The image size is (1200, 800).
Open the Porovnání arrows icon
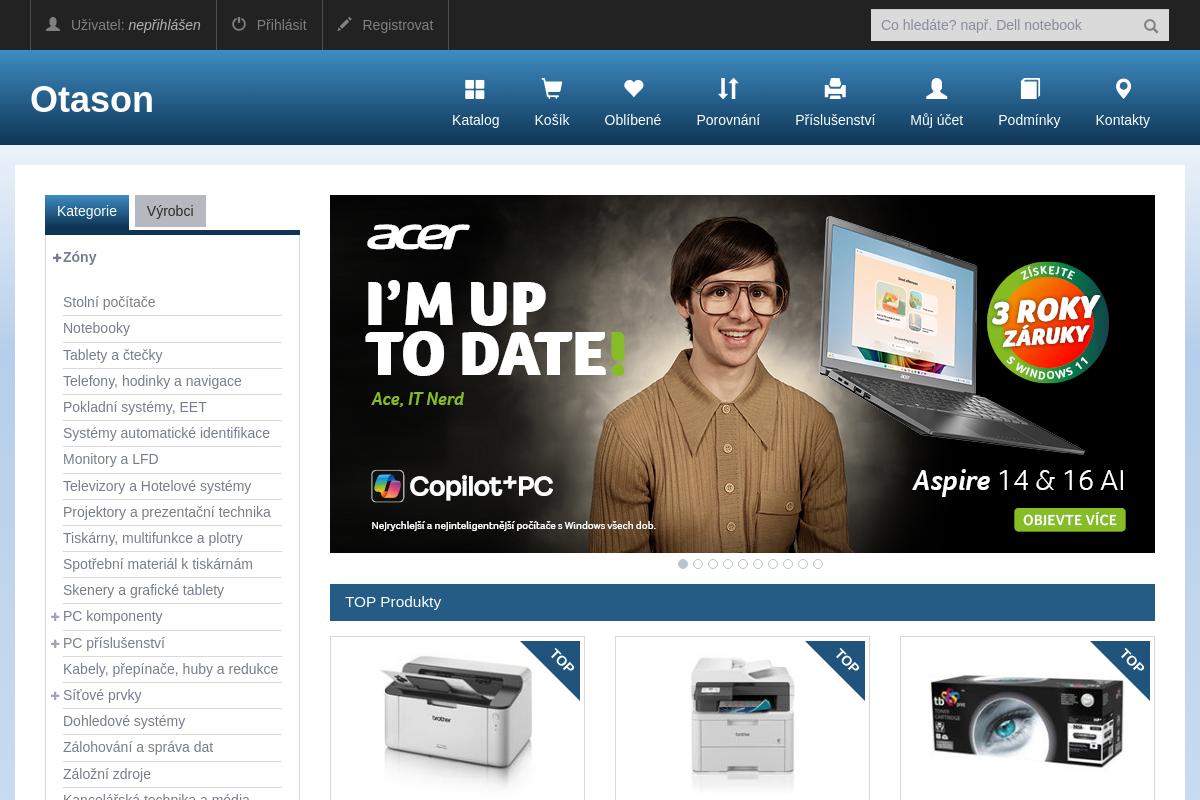728,89
